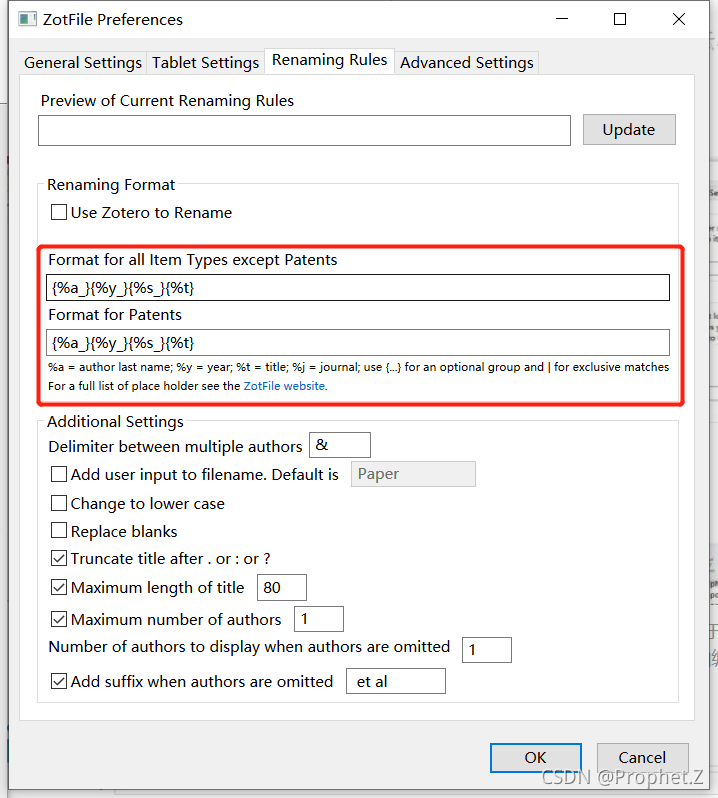
Task: Tick Add user input to filename
Action: (x=59, y=474)
